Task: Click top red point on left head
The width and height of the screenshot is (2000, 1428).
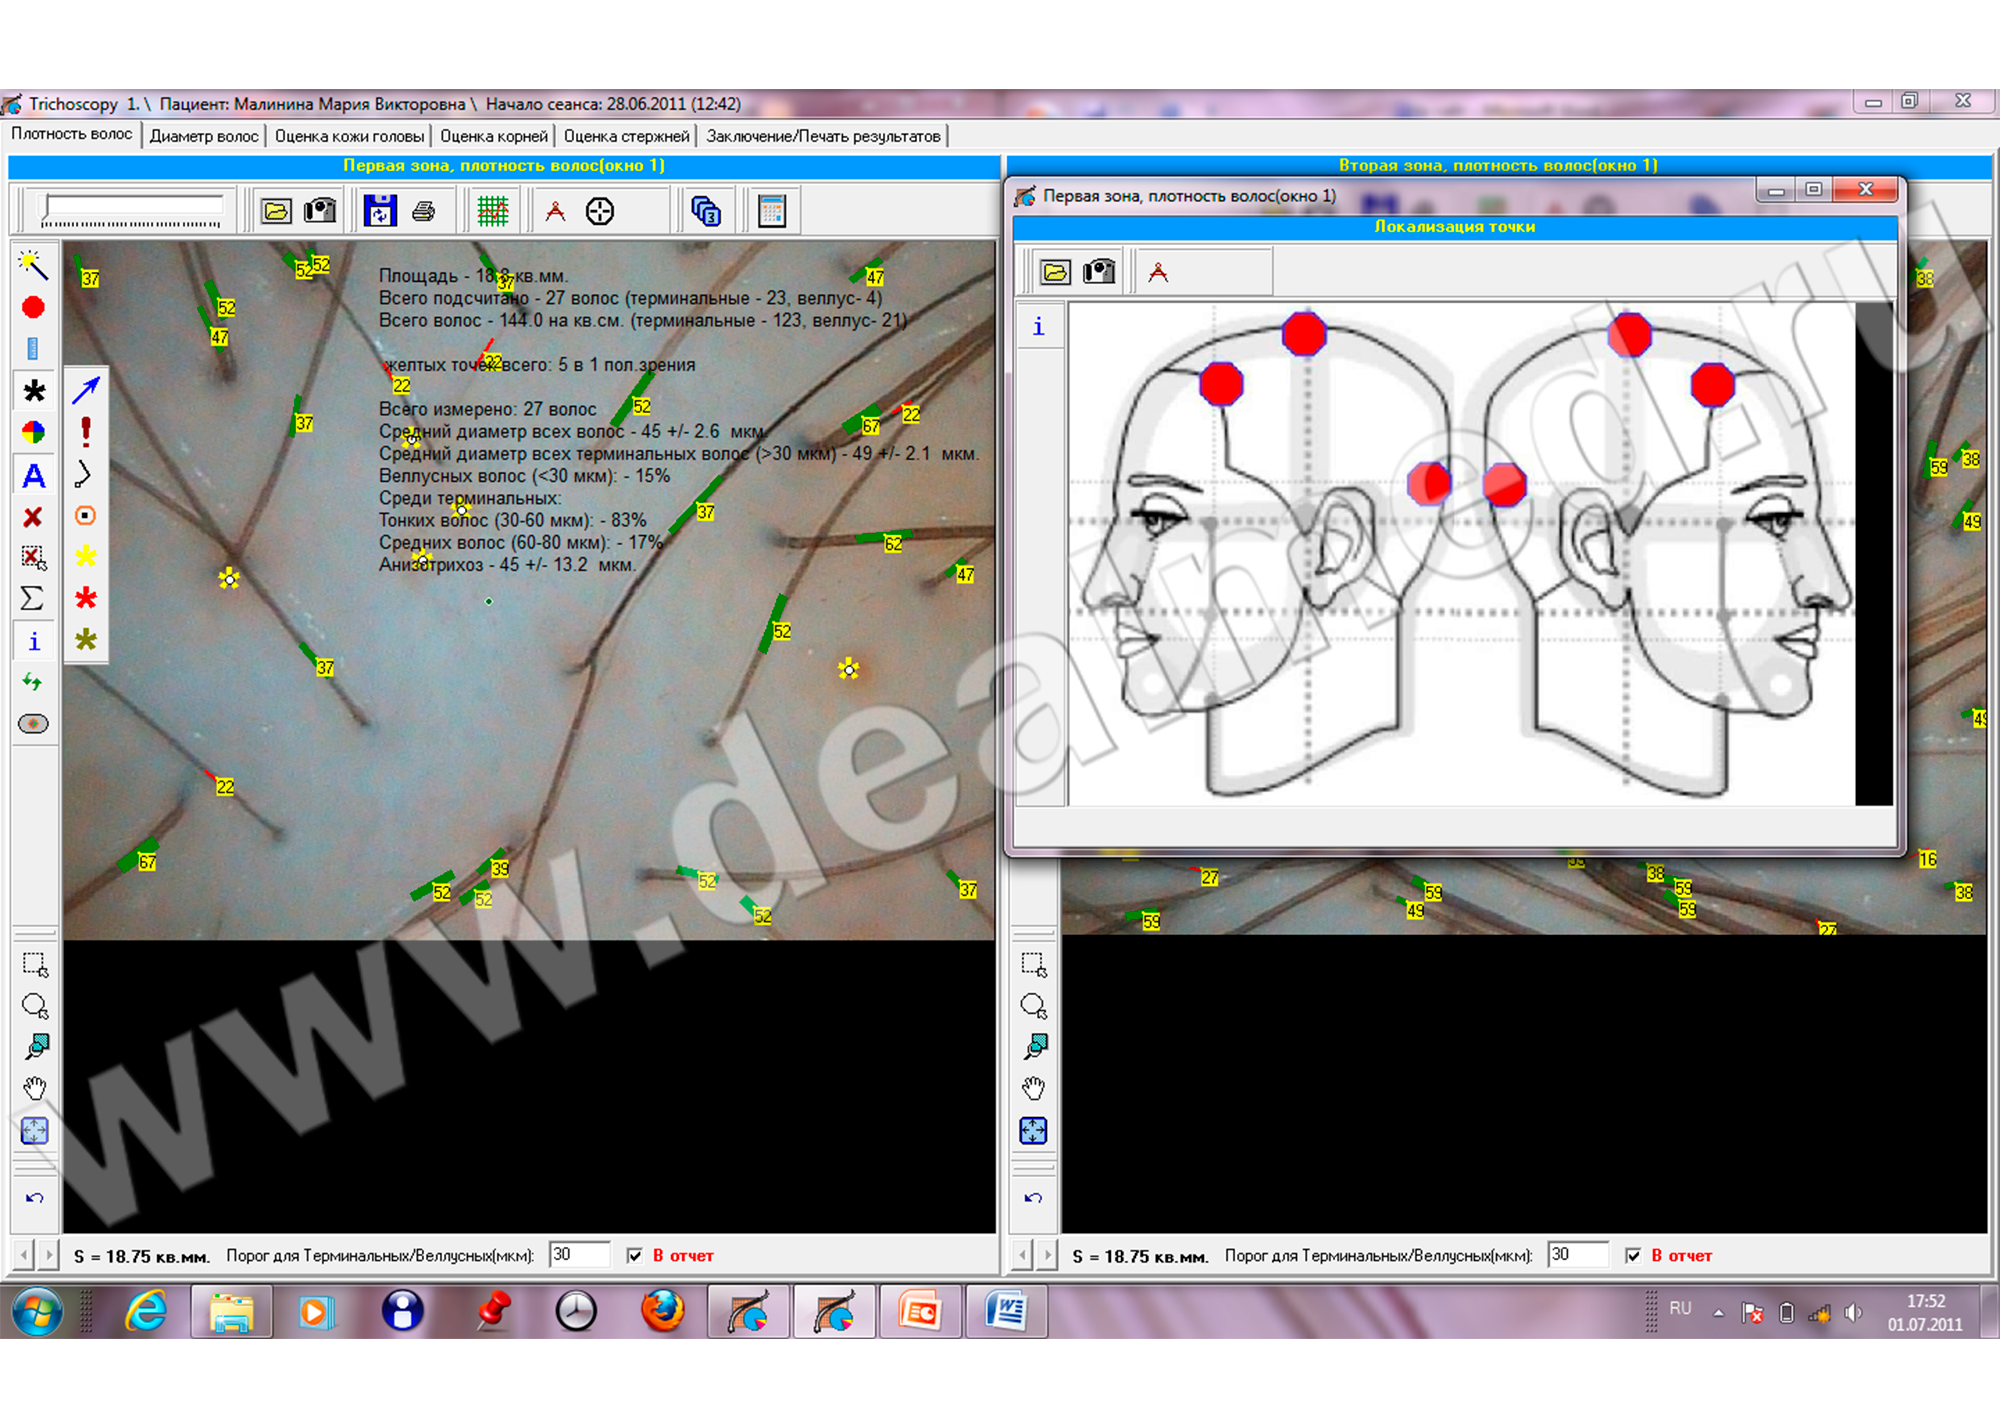Action: click(x=1304, y=334)
